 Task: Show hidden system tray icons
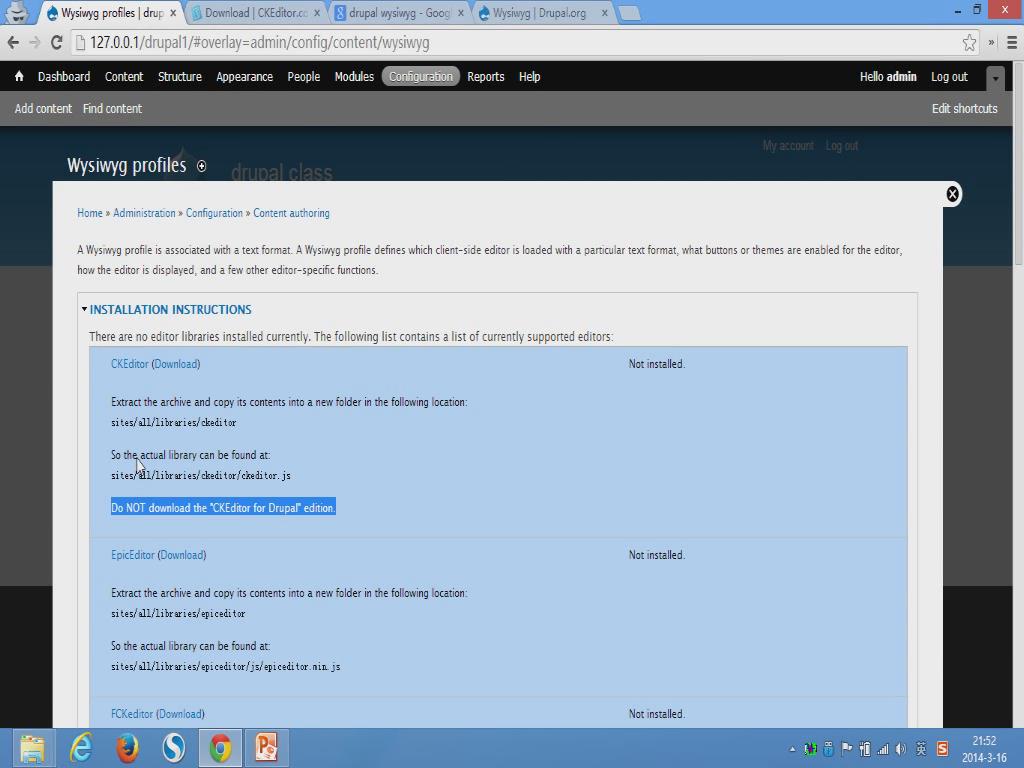792,750
